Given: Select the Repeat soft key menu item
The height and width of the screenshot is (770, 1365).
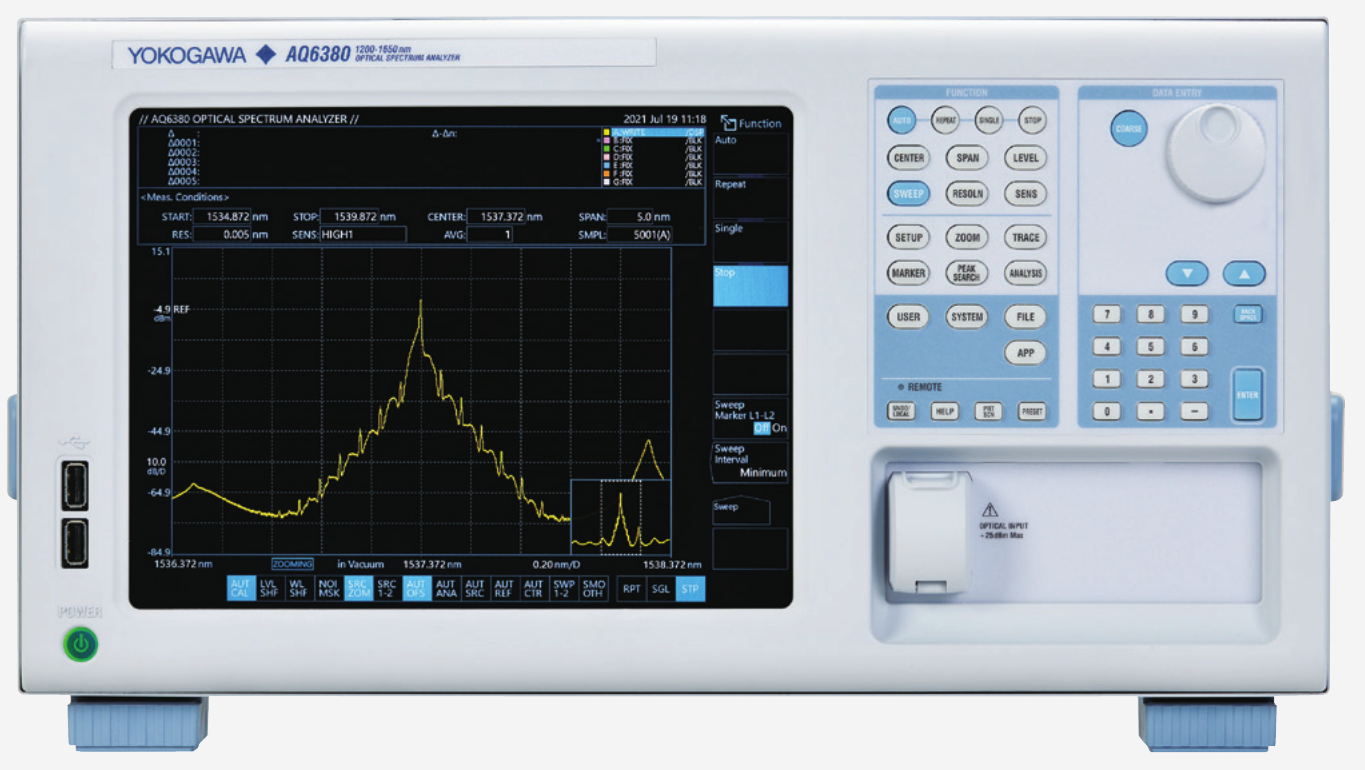Looking at the screenshot, I should (x=750, y=198).
